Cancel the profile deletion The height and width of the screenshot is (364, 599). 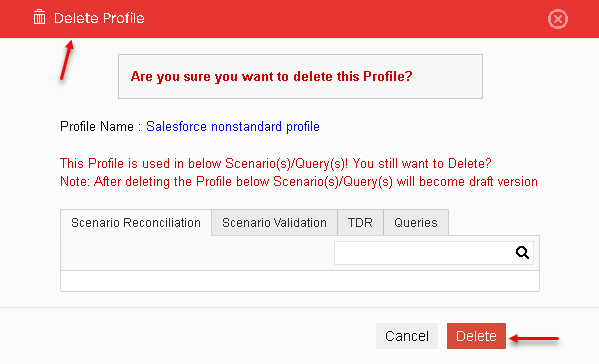[407, 336]
